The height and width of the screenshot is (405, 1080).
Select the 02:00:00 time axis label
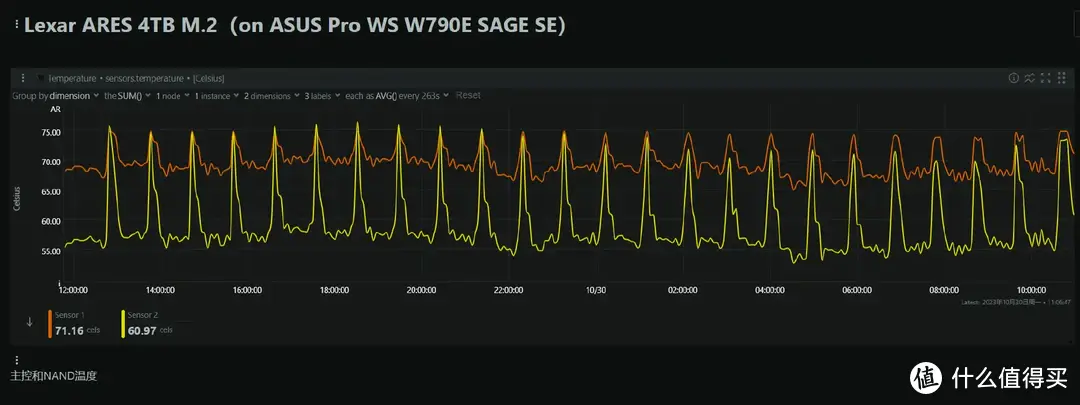[x=683, y=291]
